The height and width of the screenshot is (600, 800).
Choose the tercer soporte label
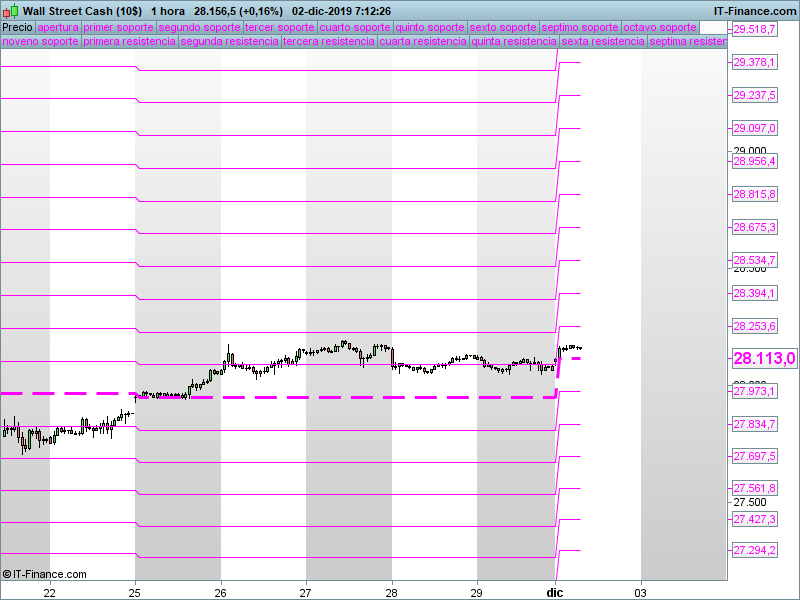(x=280, y=27)
